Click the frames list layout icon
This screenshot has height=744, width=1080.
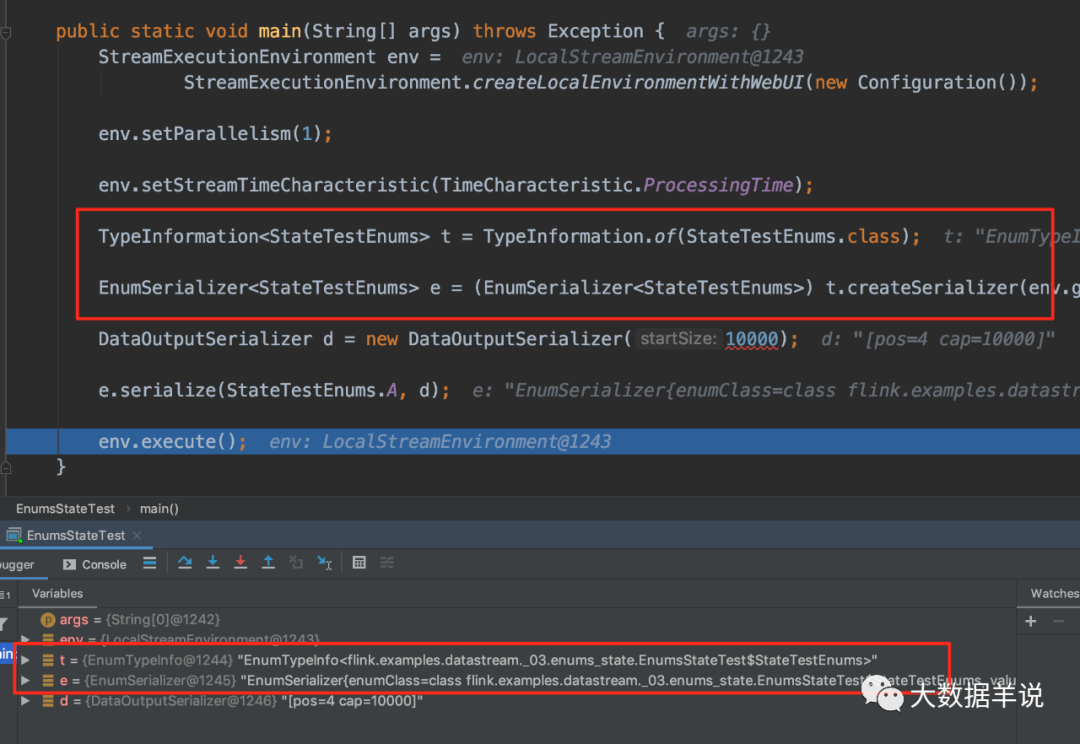point(6,595)
